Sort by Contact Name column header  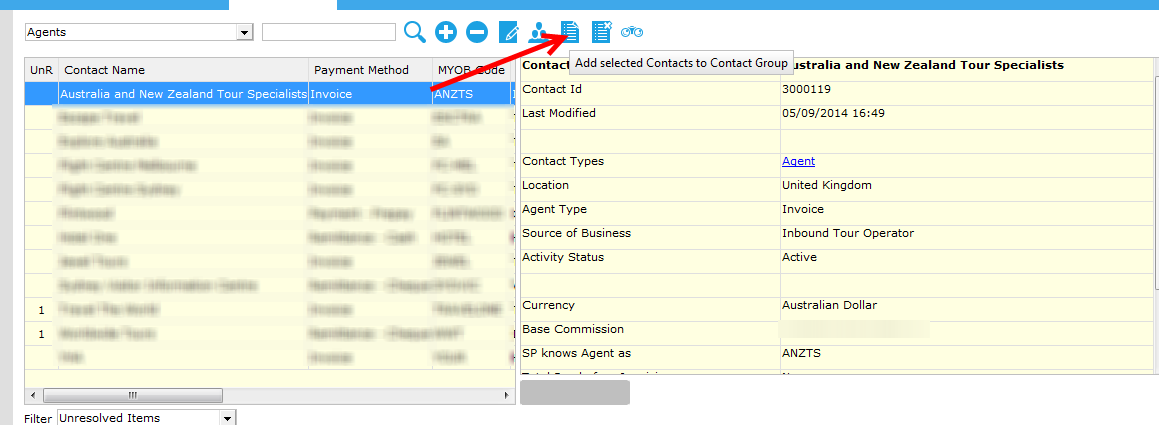(182, 70)
